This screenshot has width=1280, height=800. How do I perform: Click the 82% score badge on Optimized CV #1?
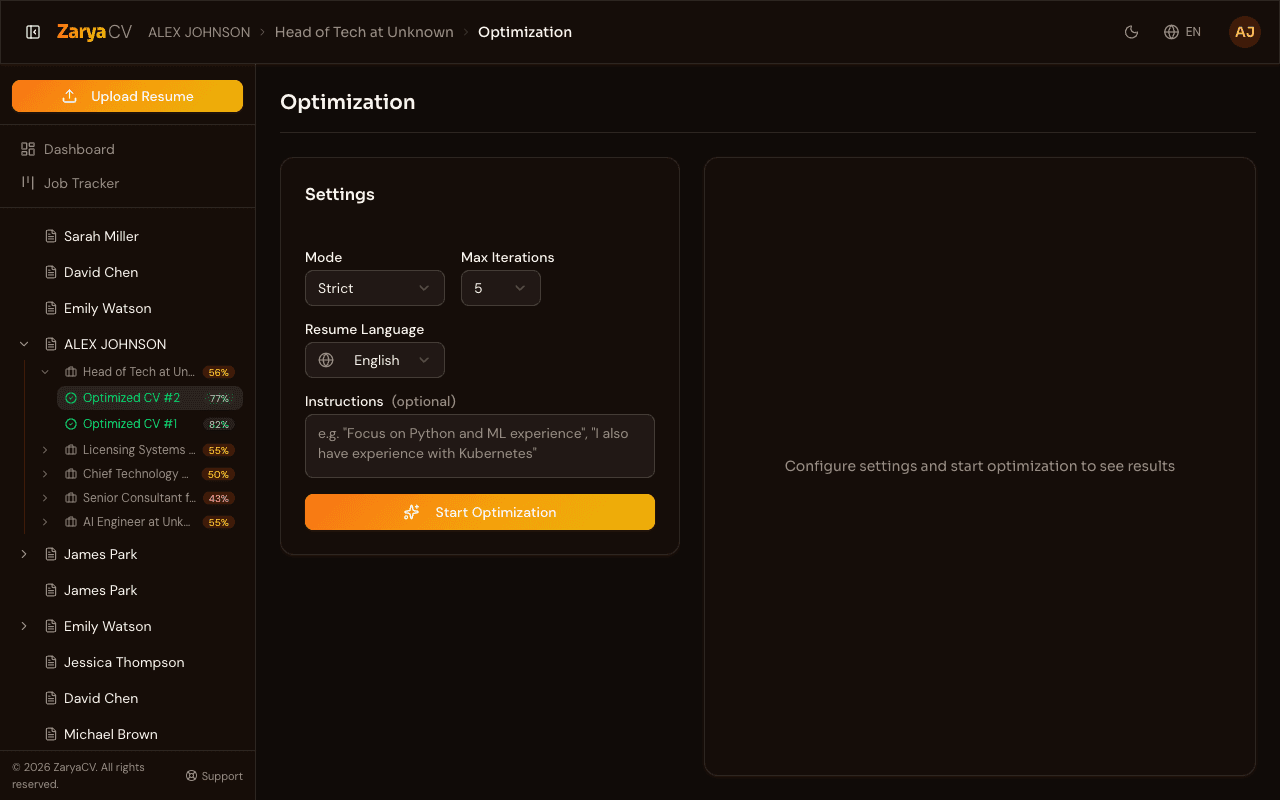tap(218, 423)
